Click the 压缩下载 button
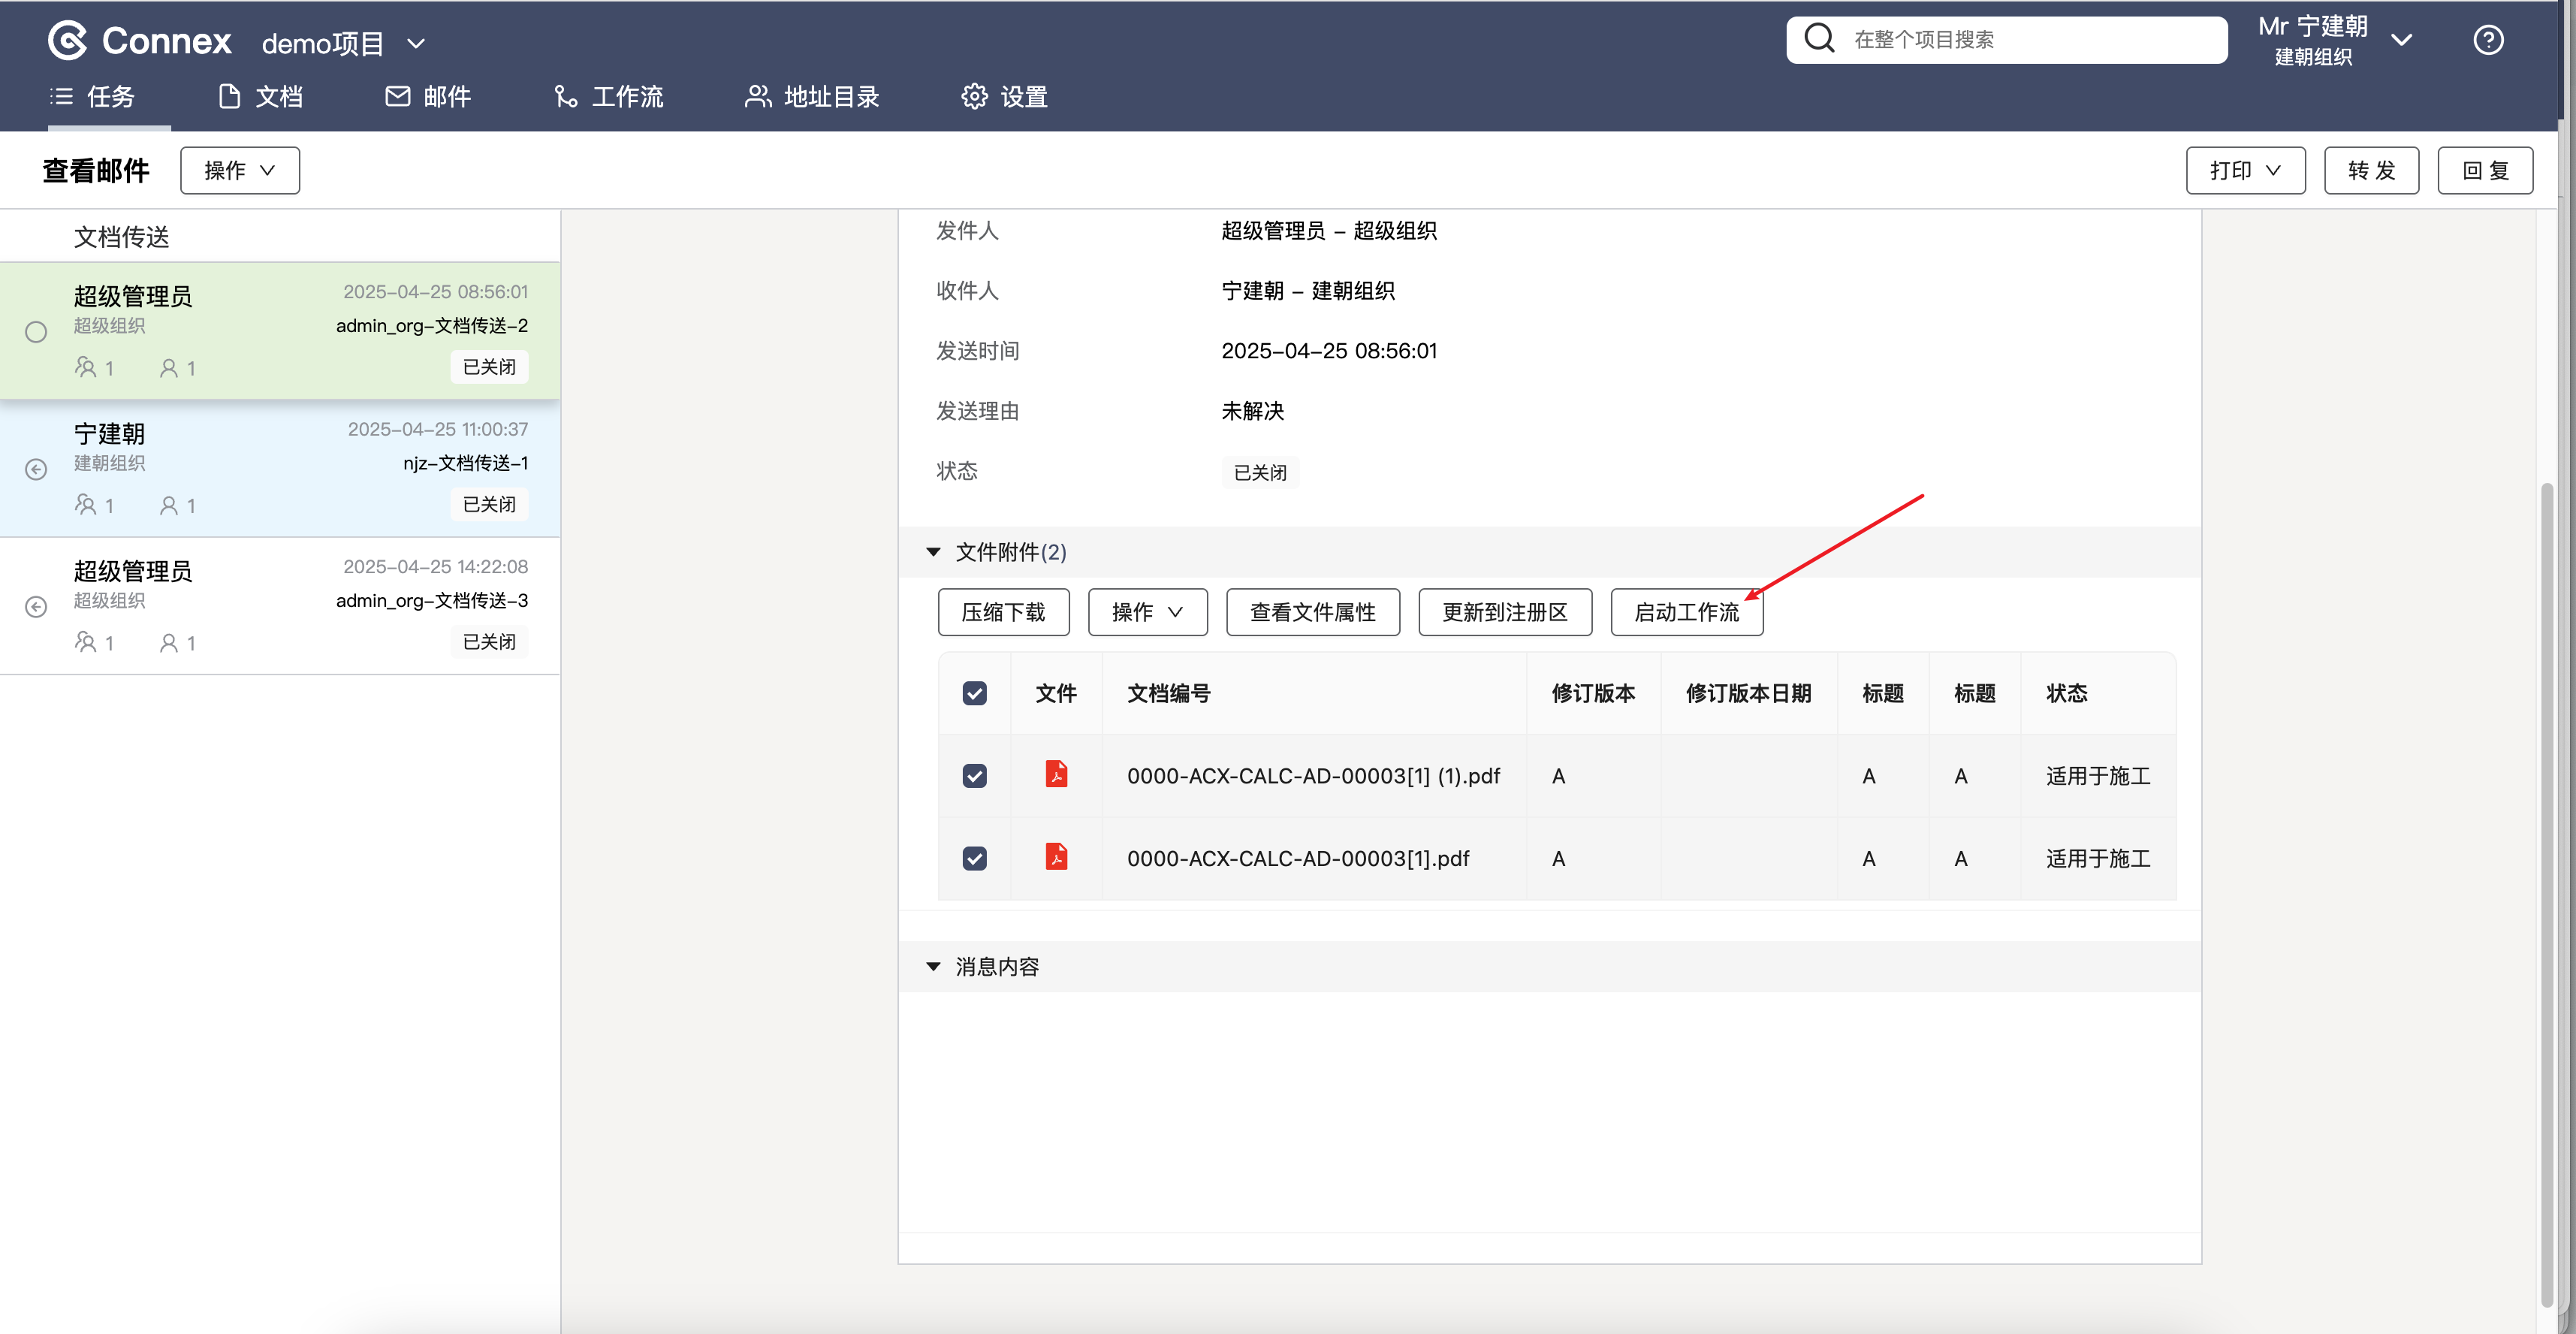 [1003, 612]
